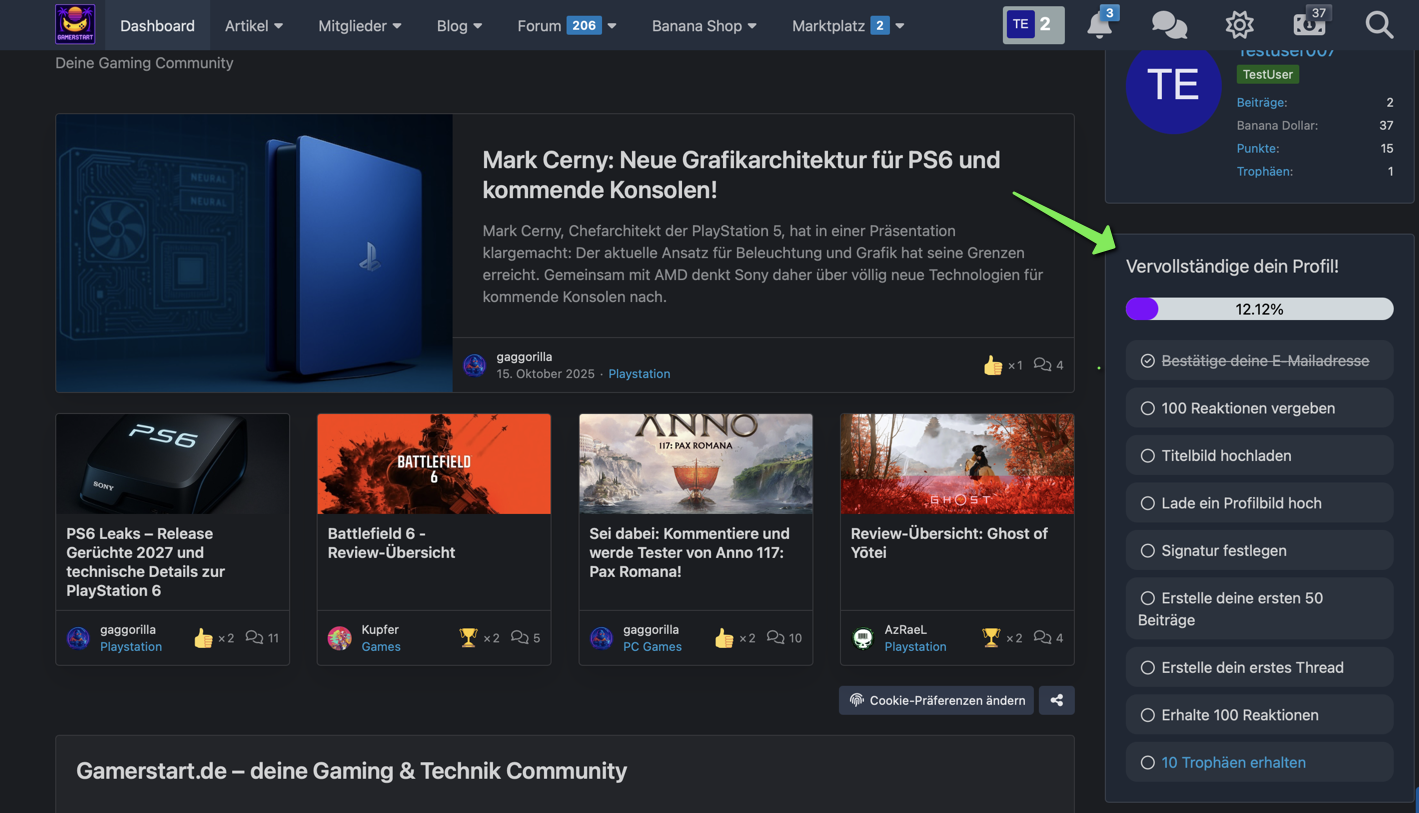Click the share icon button

click(1056, 700)
